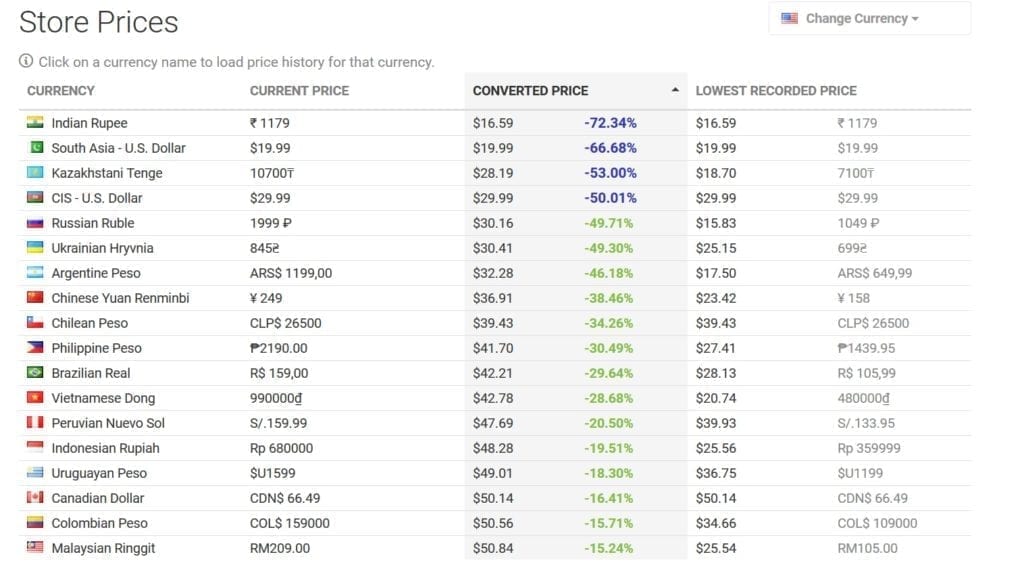Click the Russian Ruble flag icon
The image size is (1024, 588).
(36, 223)
